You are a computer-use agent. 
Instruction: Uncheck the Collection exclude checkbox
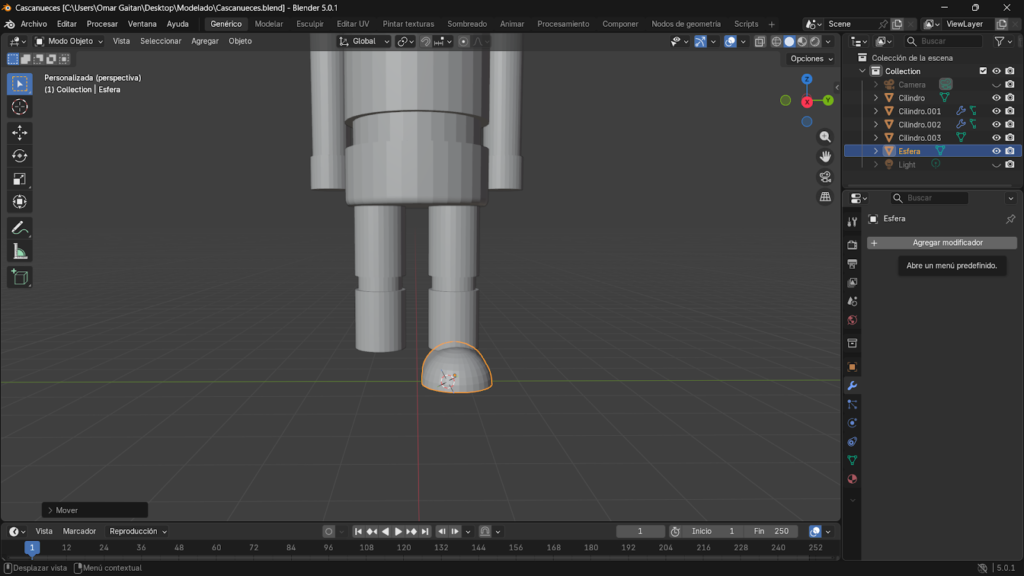[x=983, y=71]
